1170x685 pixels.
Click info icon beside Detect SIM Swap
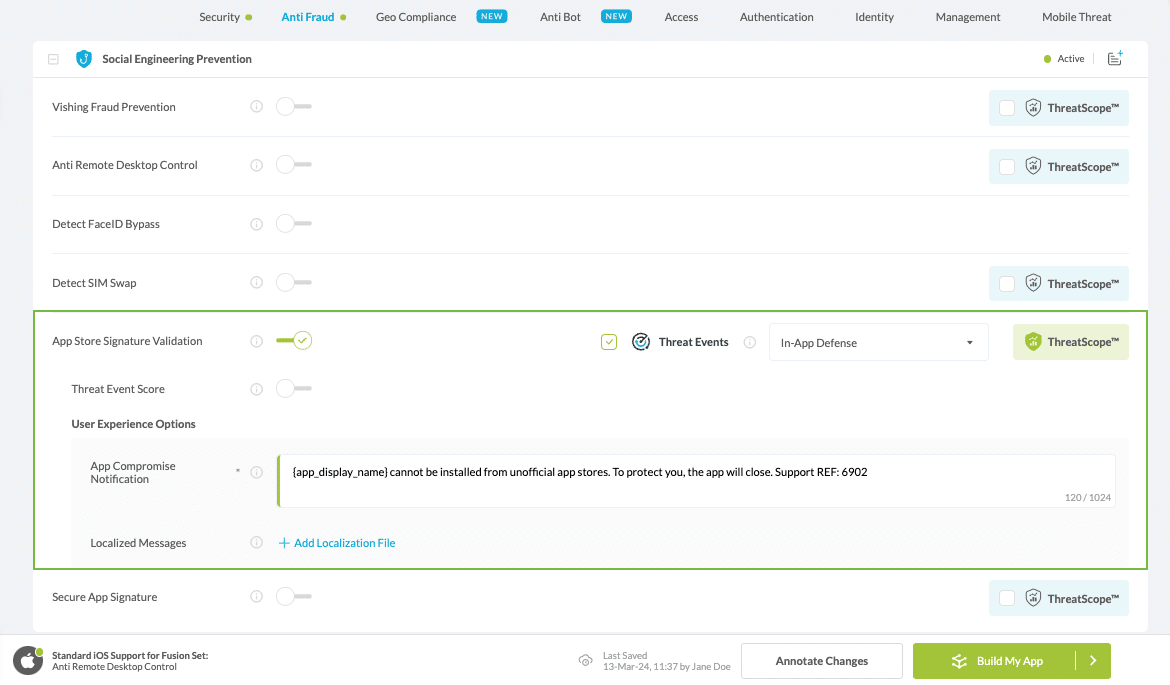(256, 283)
